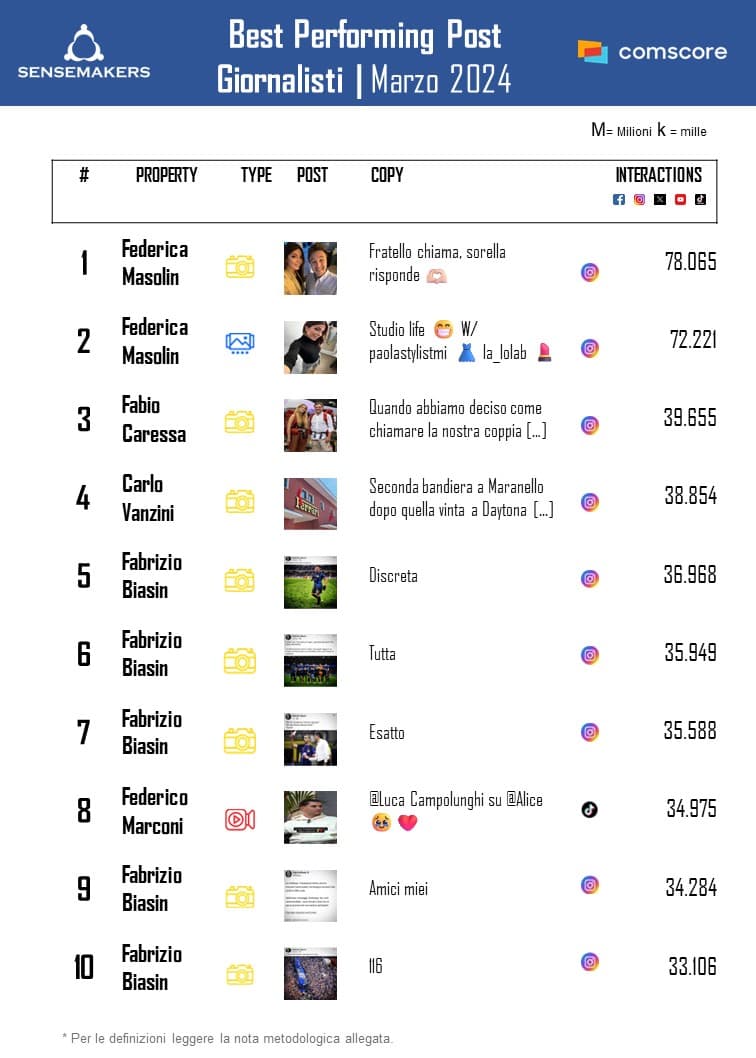Viewport: 756px width, 1058px height.
Task: Click the "Amici miei" post copy text
Action: 399,888
